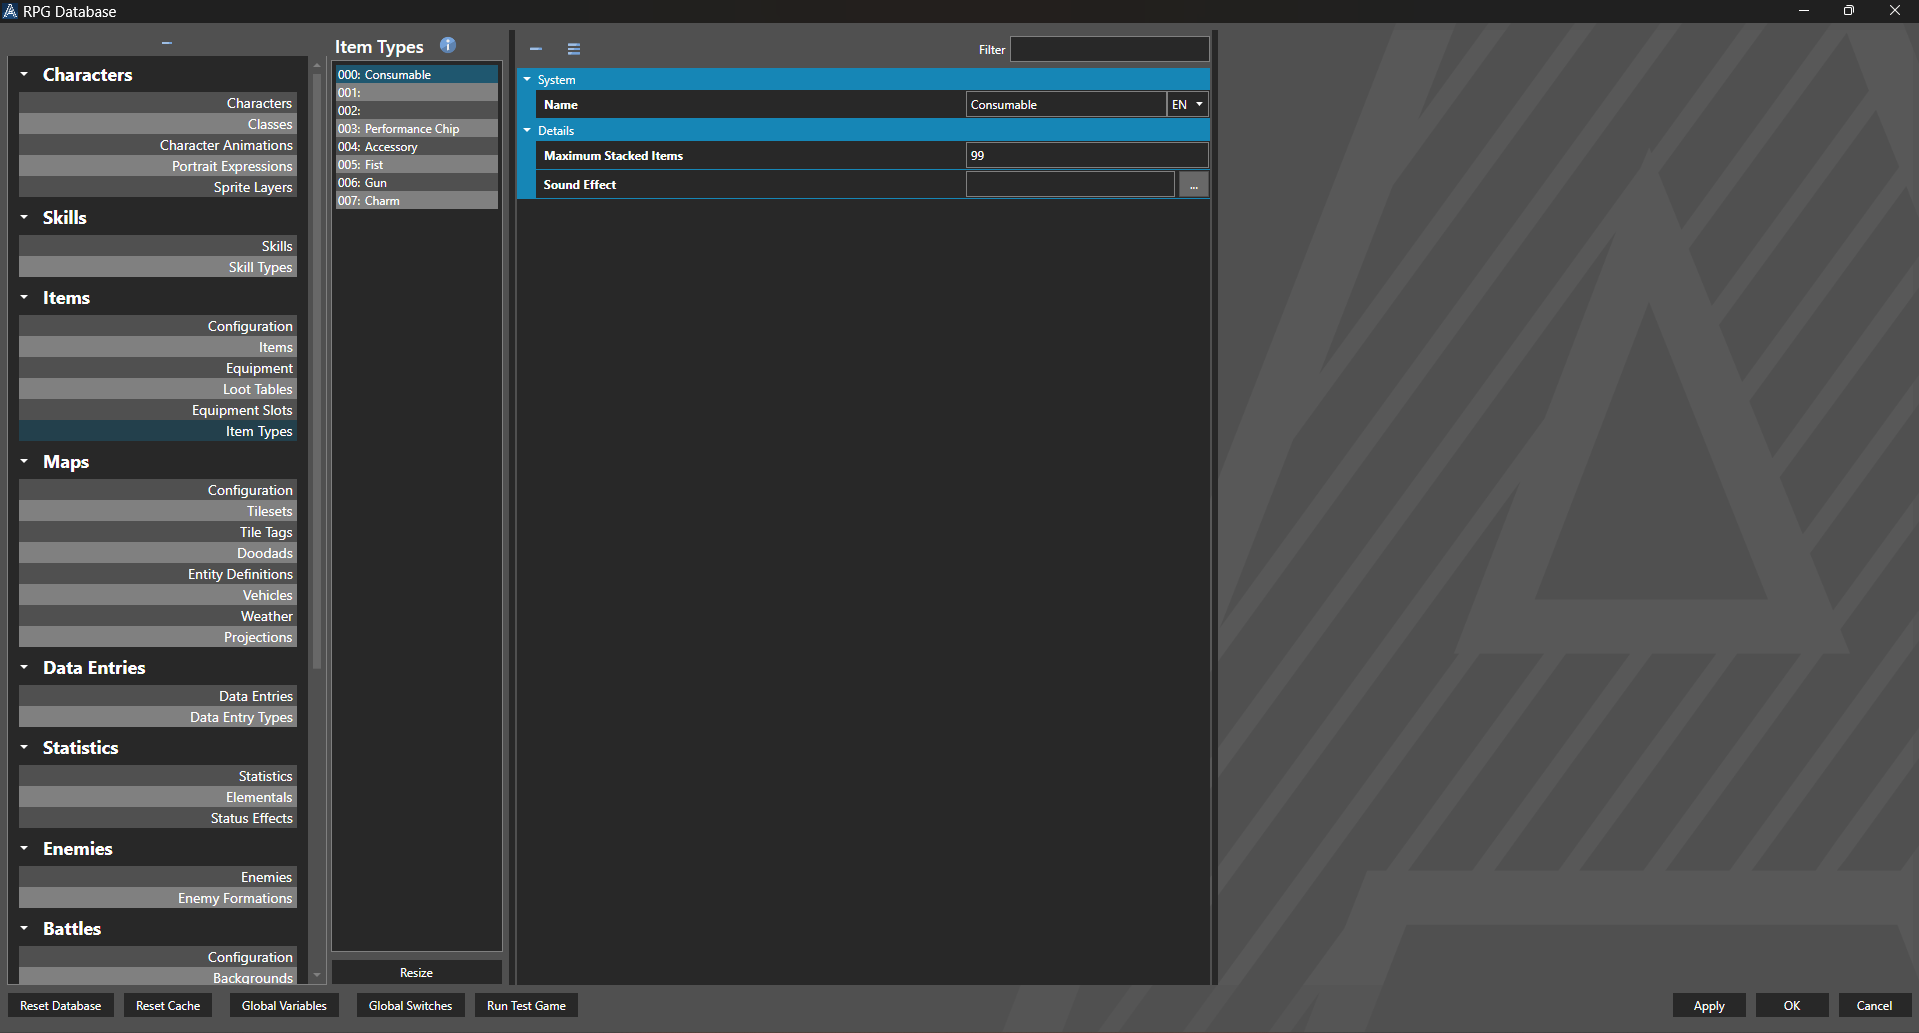
Task: Open Equipment Slots from the Items section
Action: coord(242,410)
